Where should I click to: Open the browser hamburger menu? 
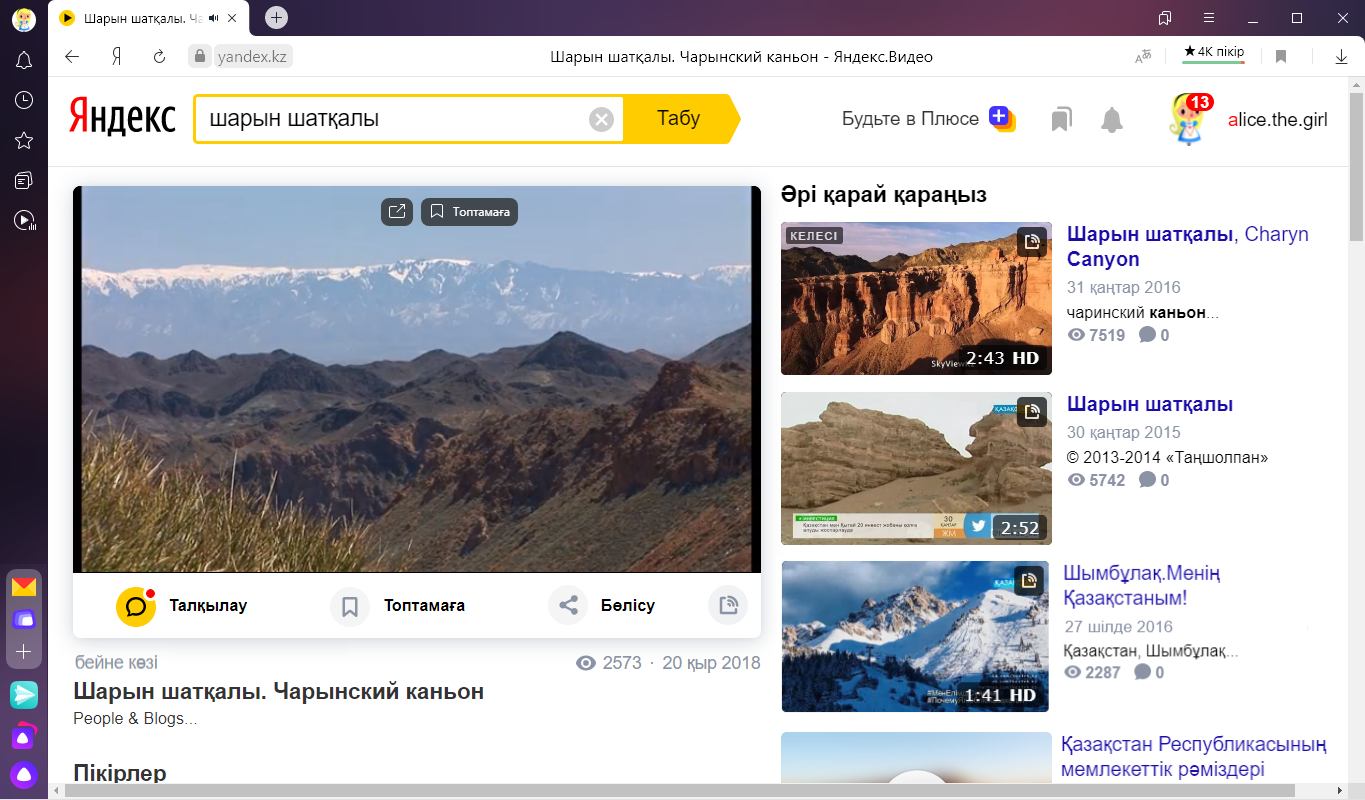pos(1209,18)
